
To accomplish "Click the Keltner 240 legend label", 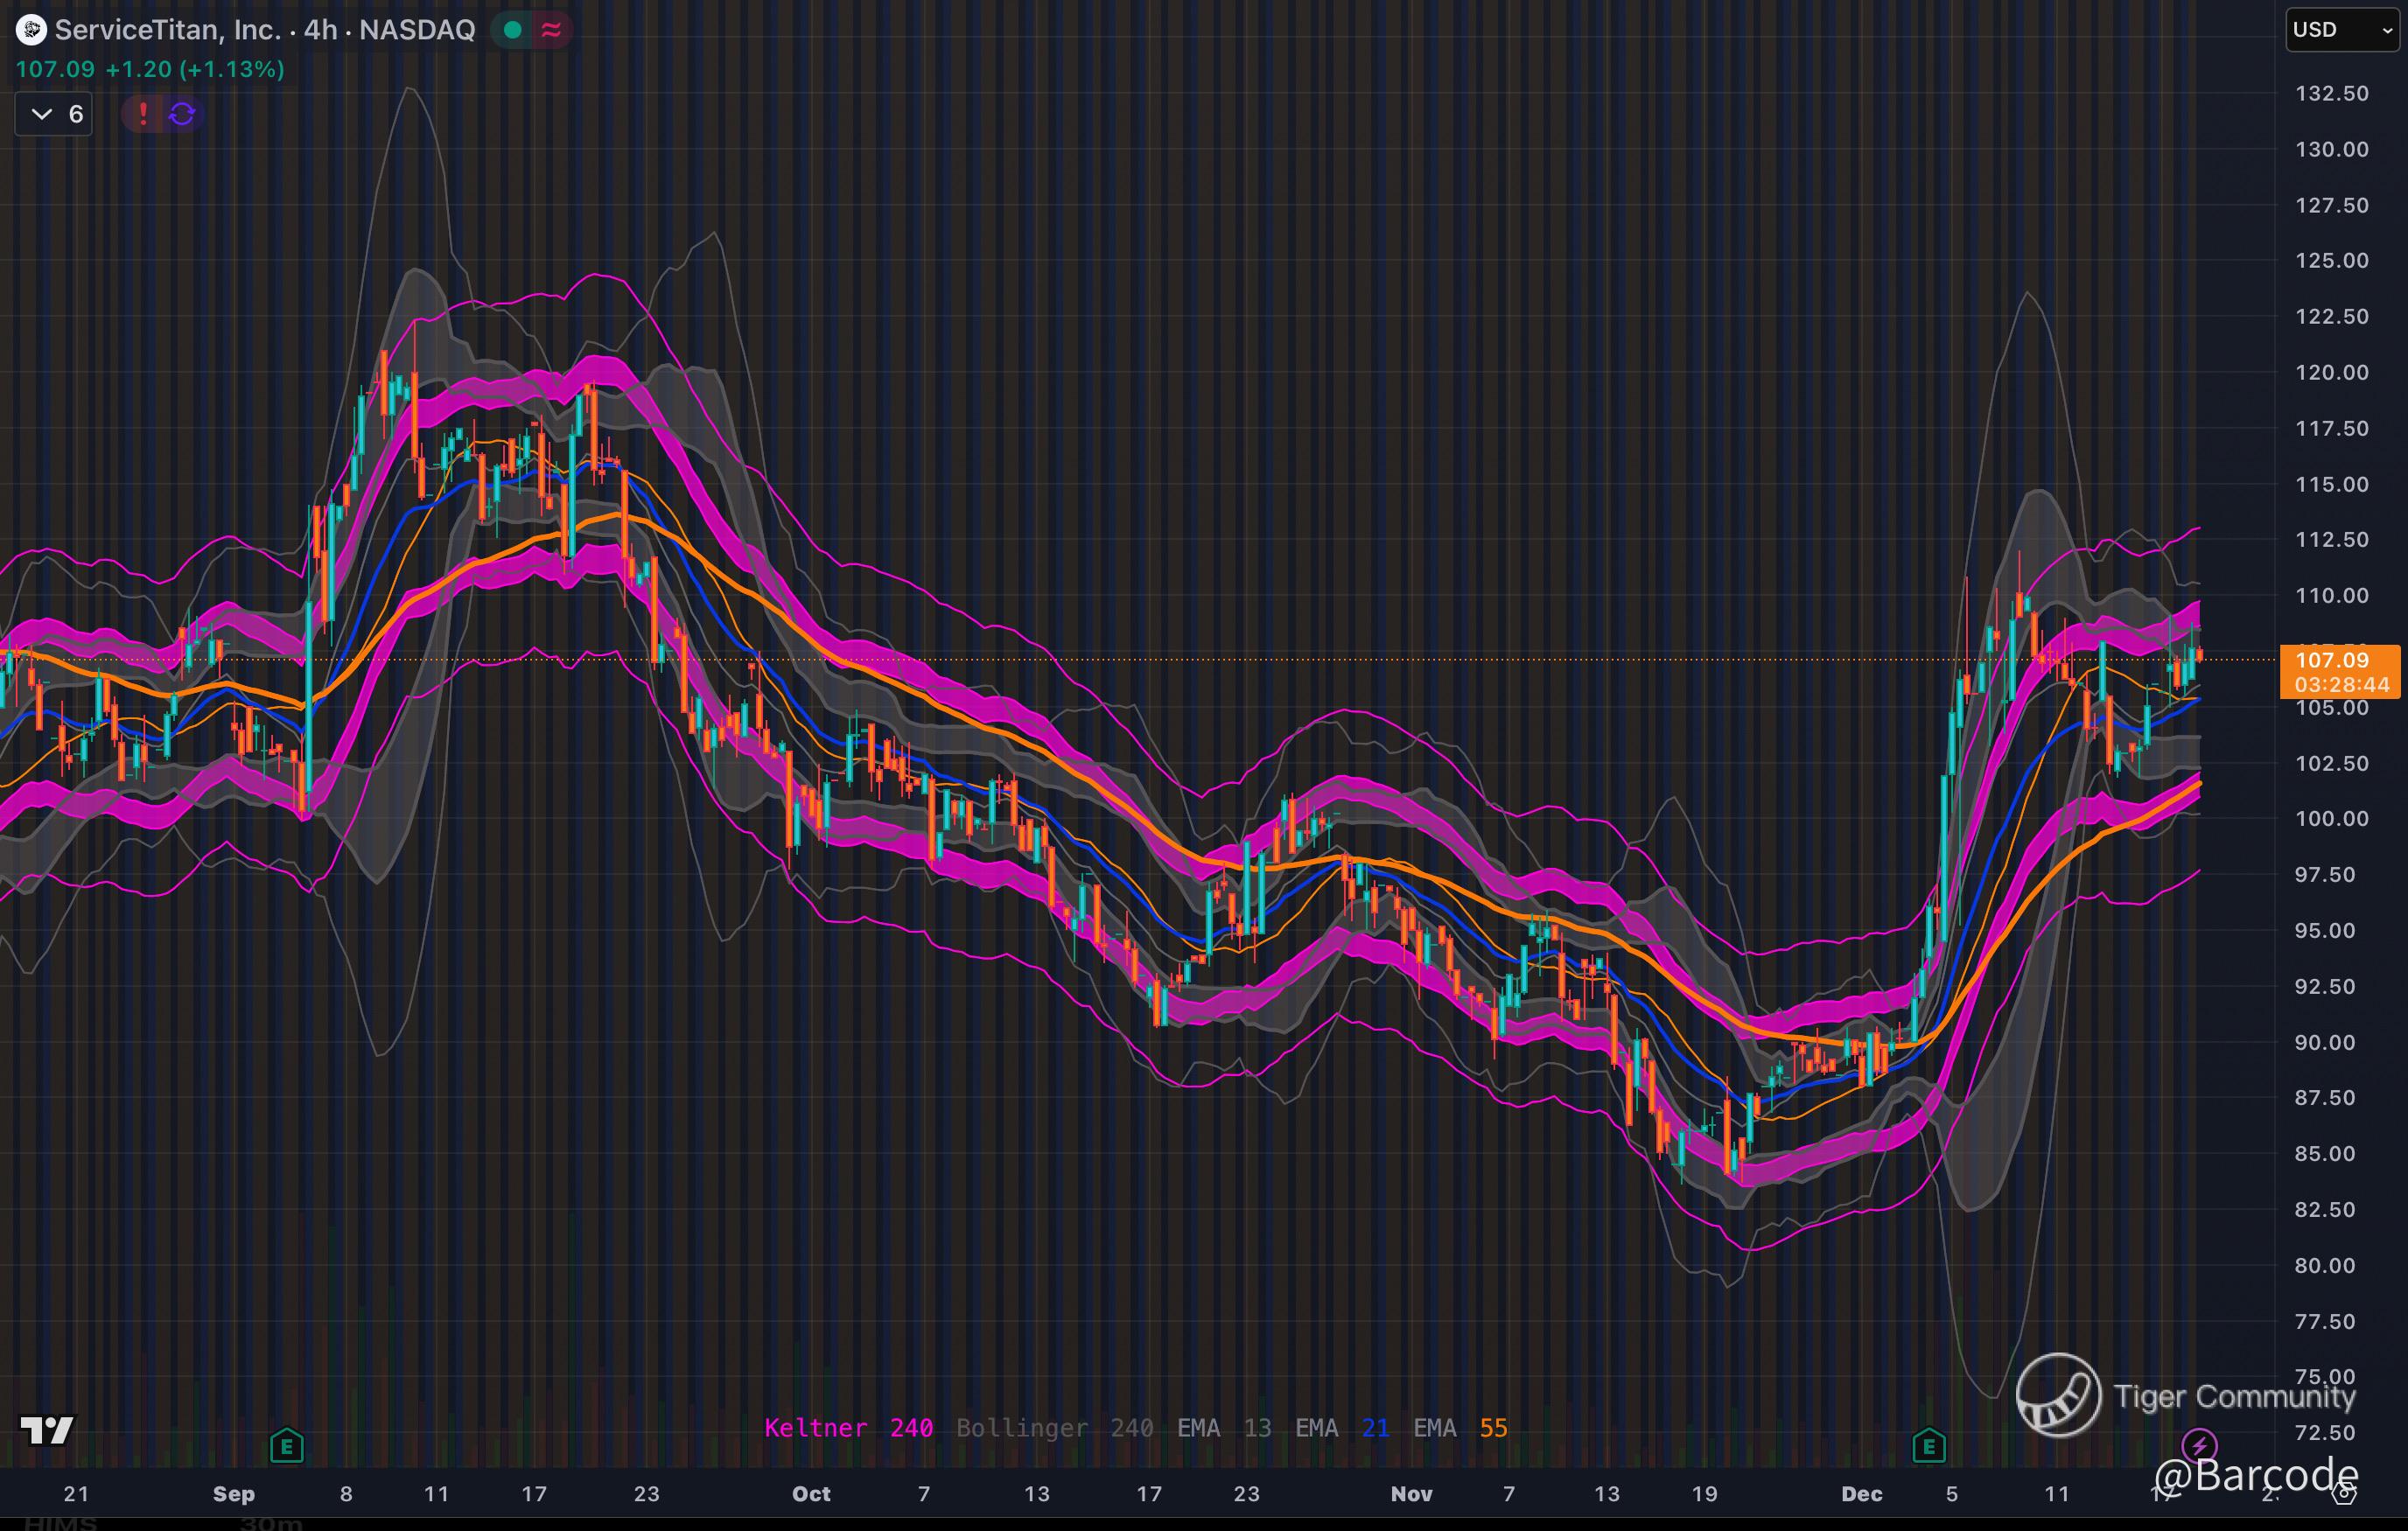I will [x=848, y=1428].
